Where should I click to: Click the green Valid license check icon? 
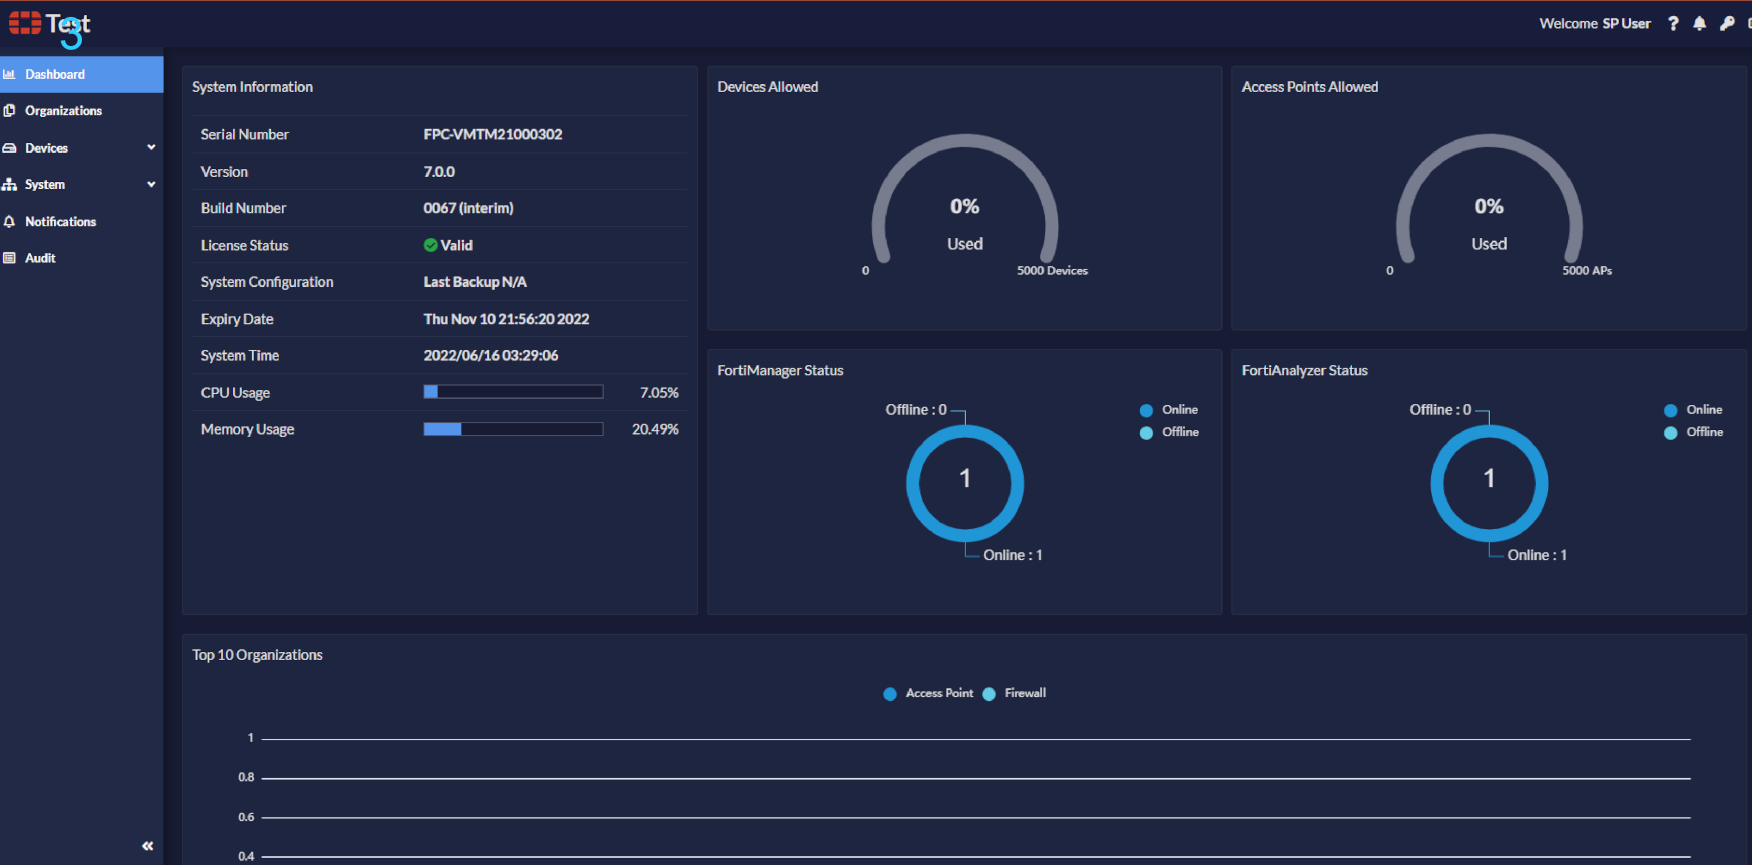430,245
